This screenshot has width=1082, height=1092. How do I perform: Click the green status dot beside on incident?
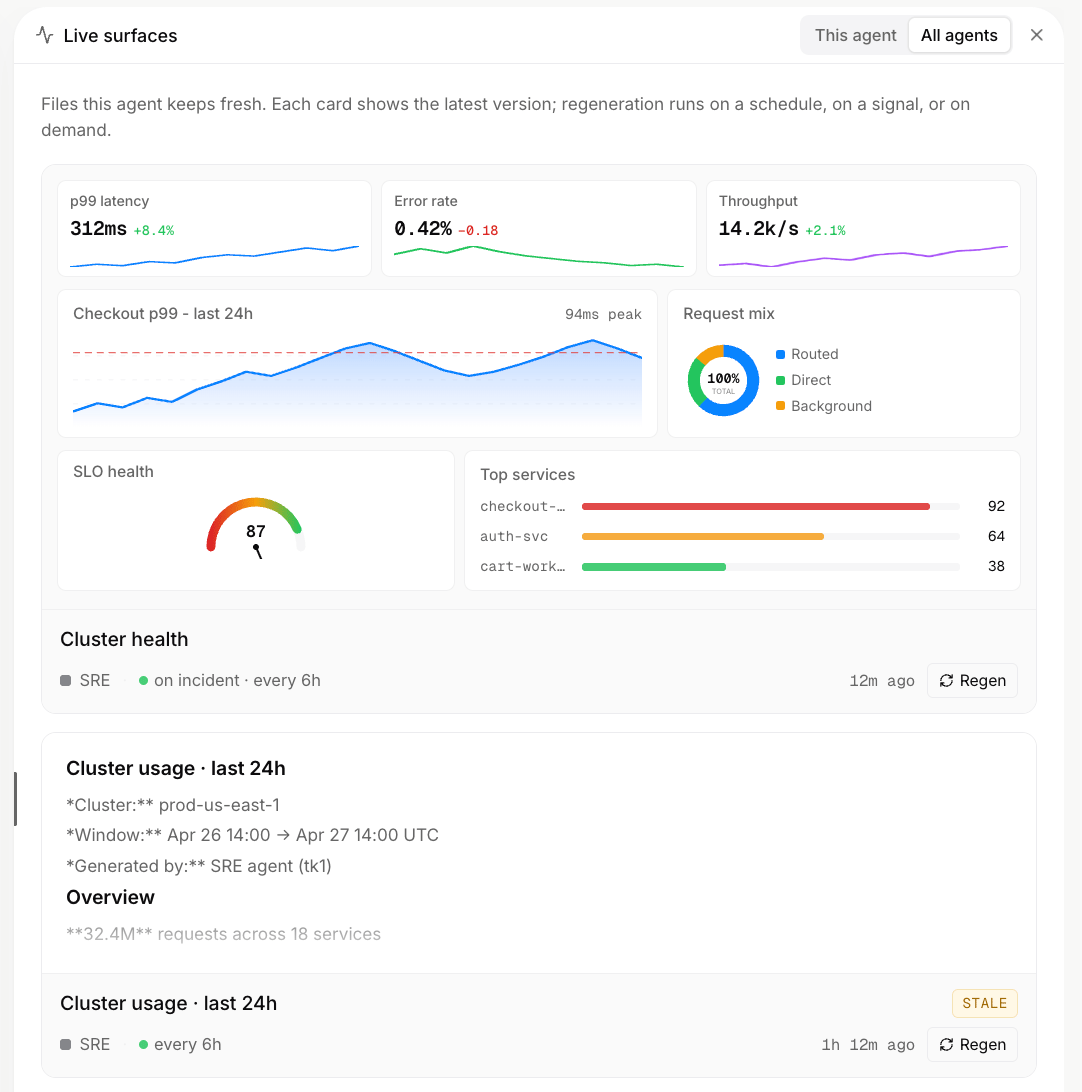pyautogui.click(x=143, y=680)
